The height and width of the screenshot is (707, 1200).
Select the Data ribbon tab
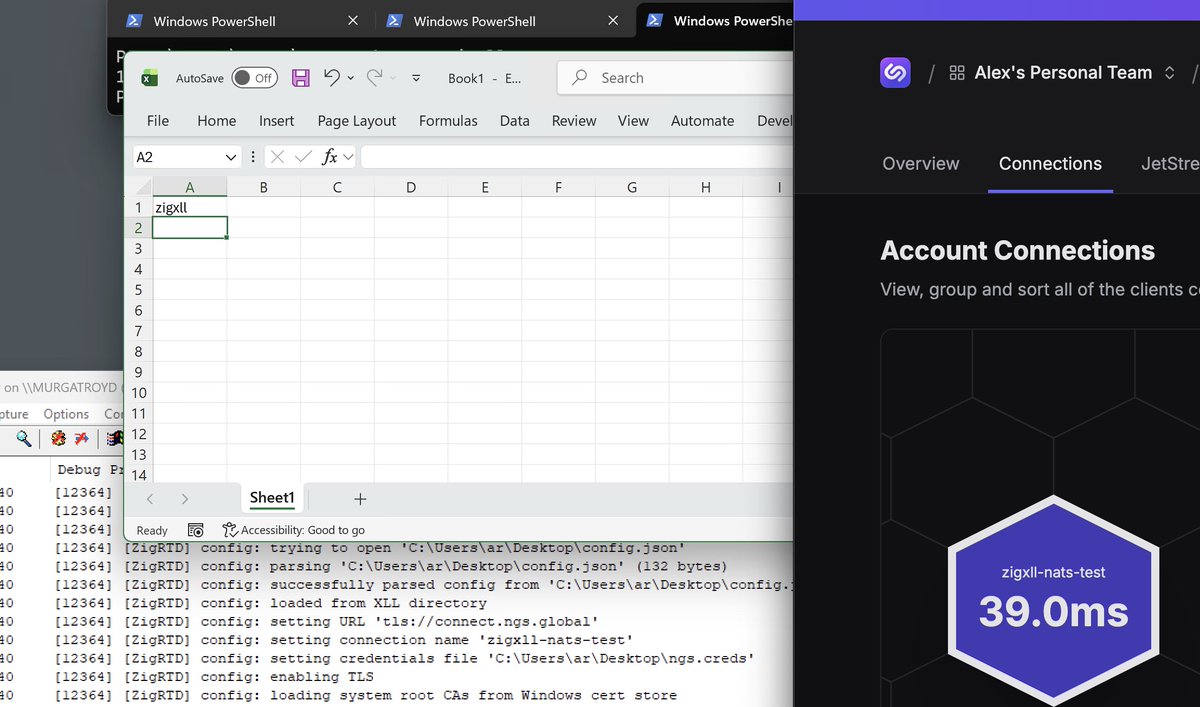click(515, 121)
